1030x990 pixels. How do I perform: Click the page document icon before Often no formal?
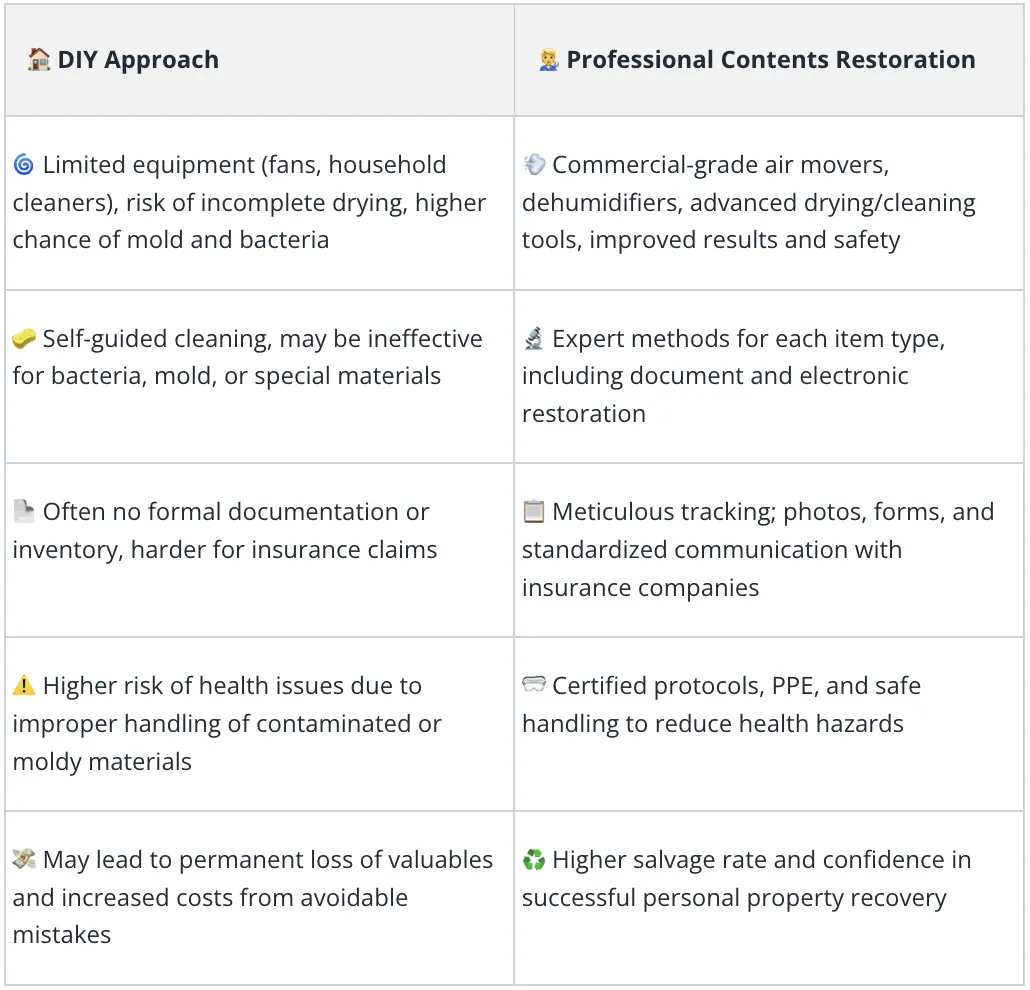(x=24, y=512)
